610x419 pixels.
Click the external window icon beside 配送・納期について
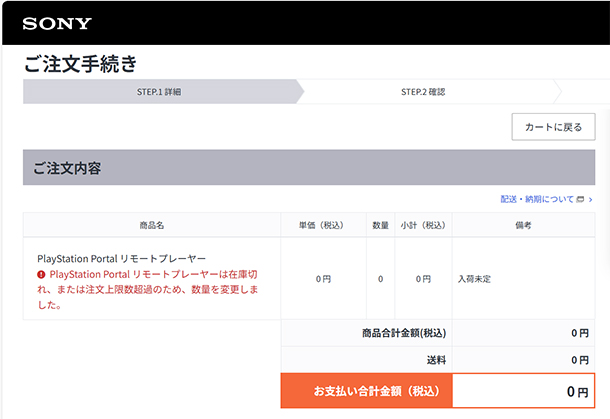coord(580,199)
